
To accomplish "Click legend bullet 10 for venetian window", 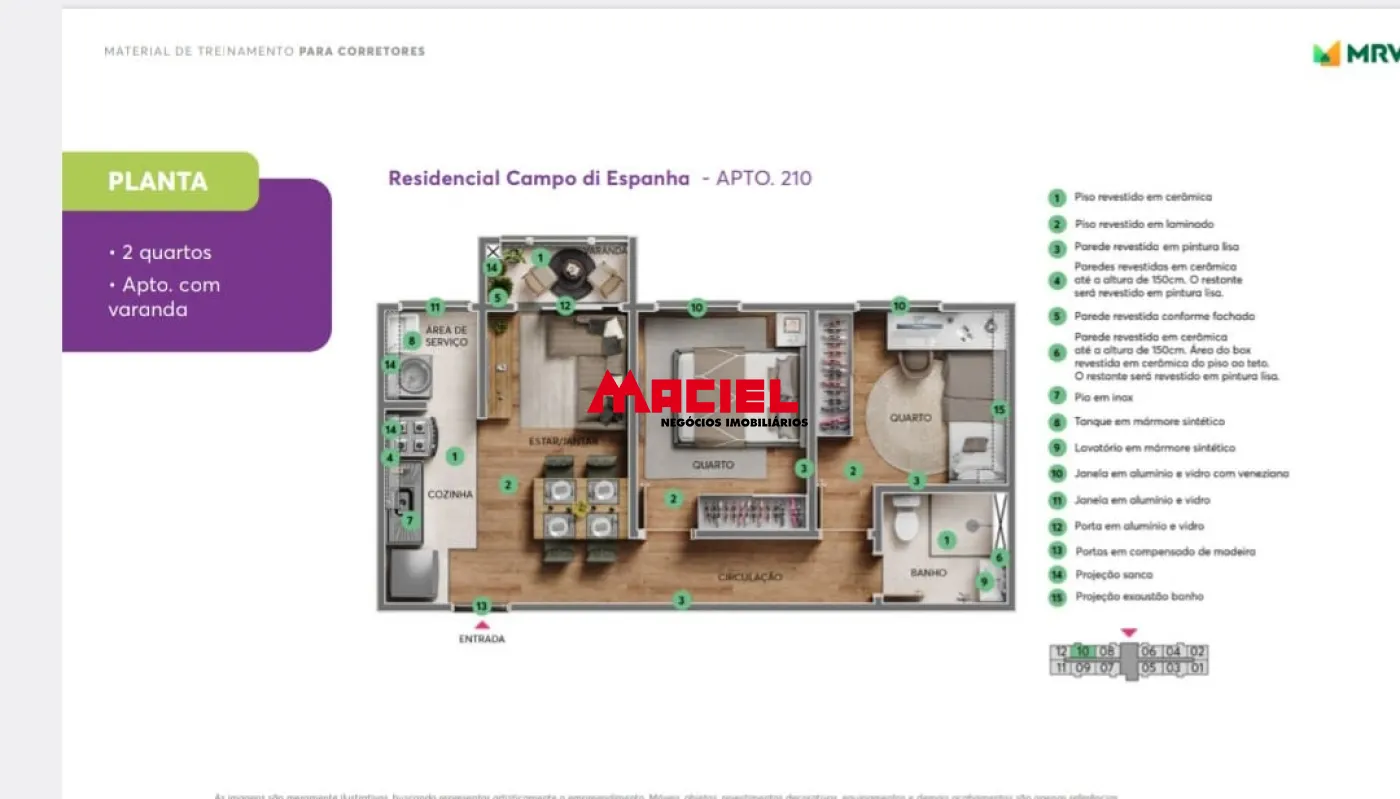I will (1056, 474).
